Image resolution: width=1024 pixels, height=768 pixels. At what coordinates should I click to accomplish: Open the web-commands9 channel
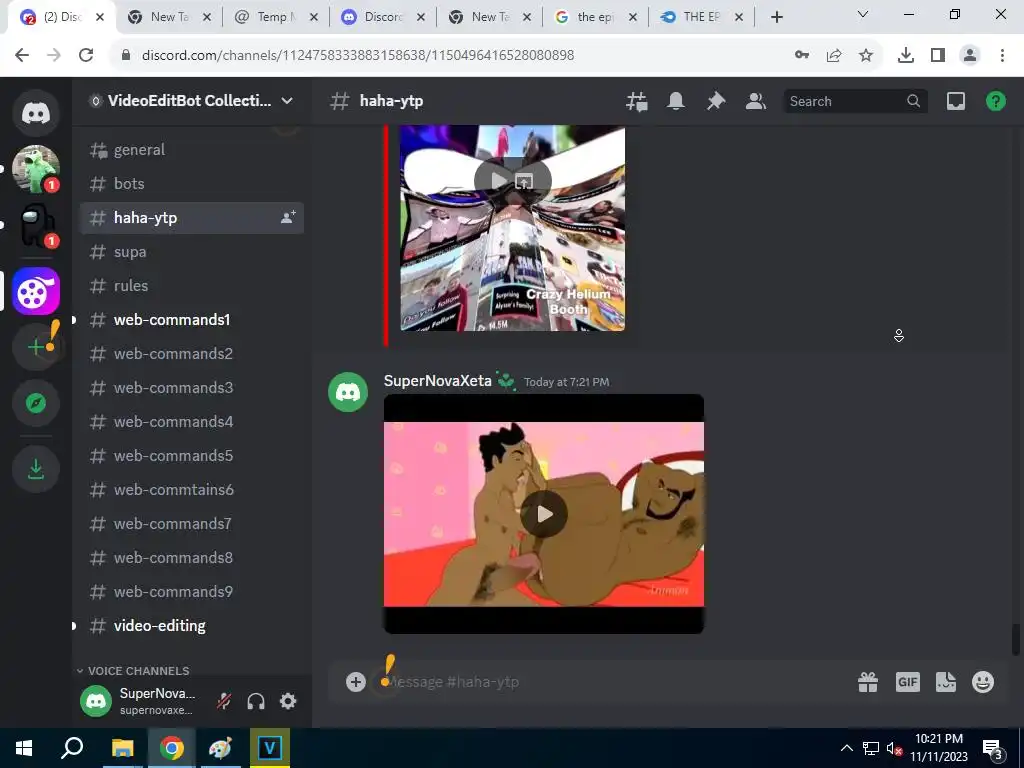click(x=191, y=591)
